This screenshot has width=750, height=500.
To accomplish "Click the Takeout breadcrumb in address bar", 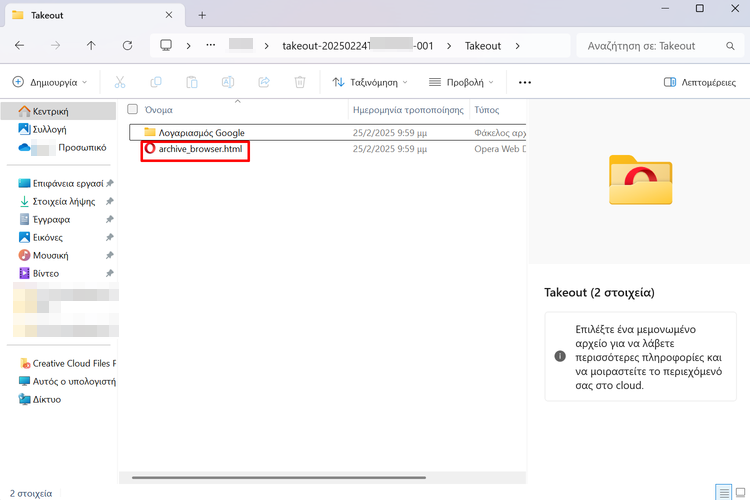I will [x=483, y=46].
